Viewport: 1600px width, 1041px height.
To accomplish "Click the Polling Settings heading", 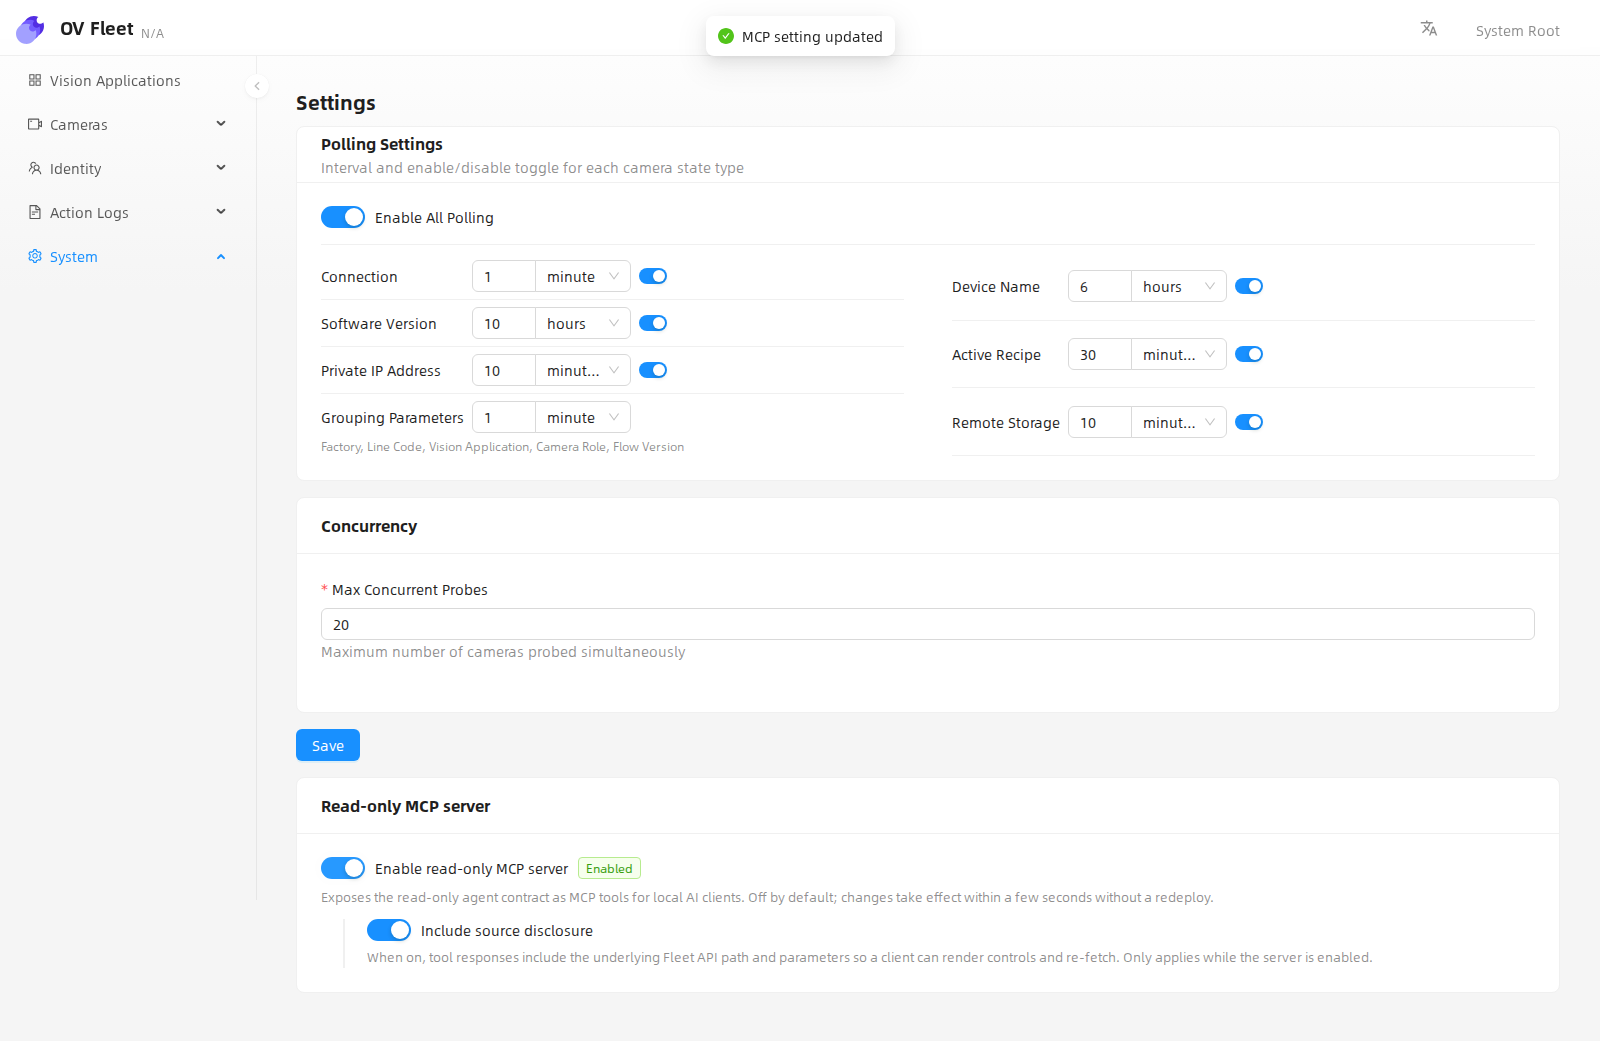I will tap(382, 144).
